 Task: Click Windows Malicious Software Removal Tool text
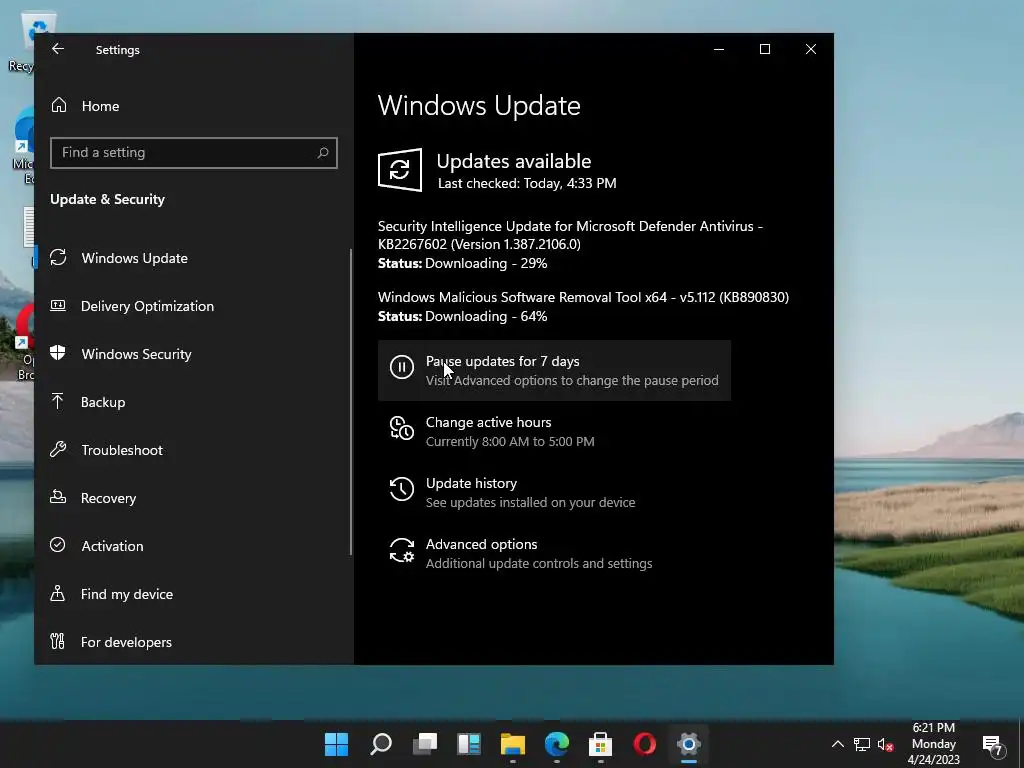[x=583, y=297]
